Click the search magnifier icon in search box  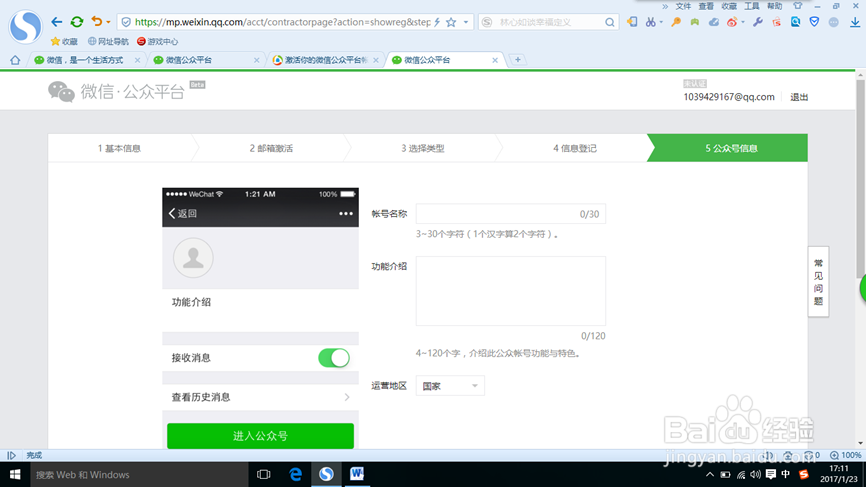(x=609, y=22)
